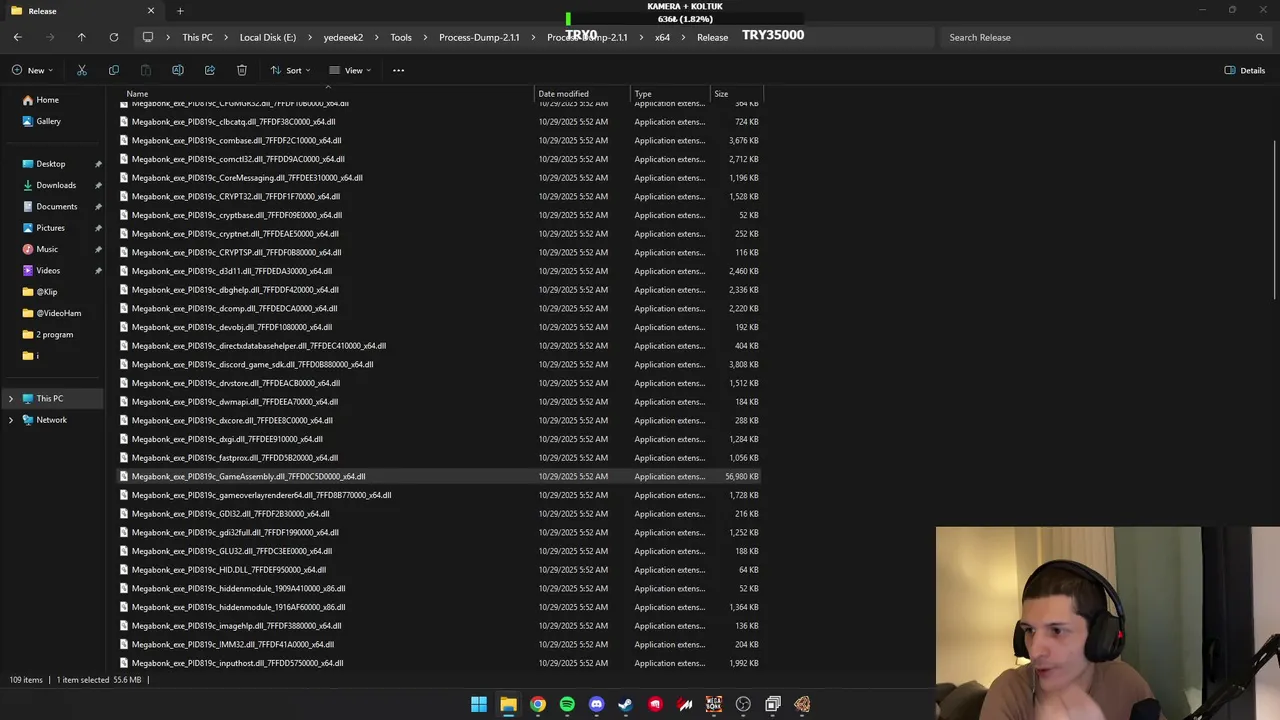Open Videos quick access folder
This screenshot has height=720, width=1280.
click(48, 270)
